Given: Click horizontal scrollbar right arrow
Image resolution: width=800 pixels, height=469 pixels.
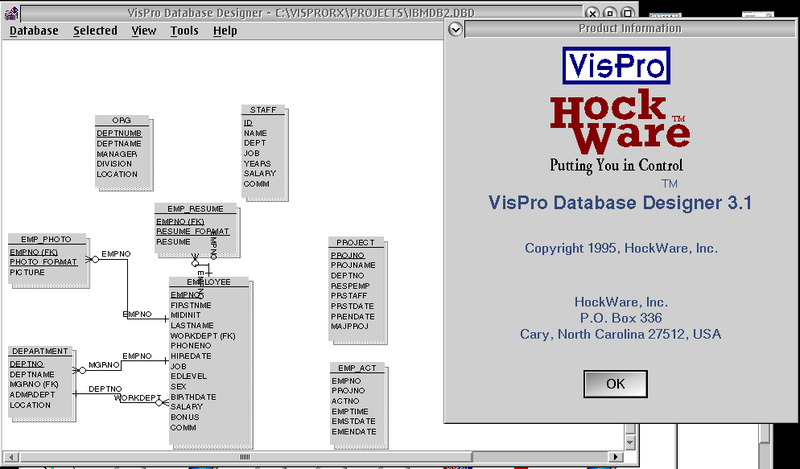Looking at the screenshot, I should (615, 457).
